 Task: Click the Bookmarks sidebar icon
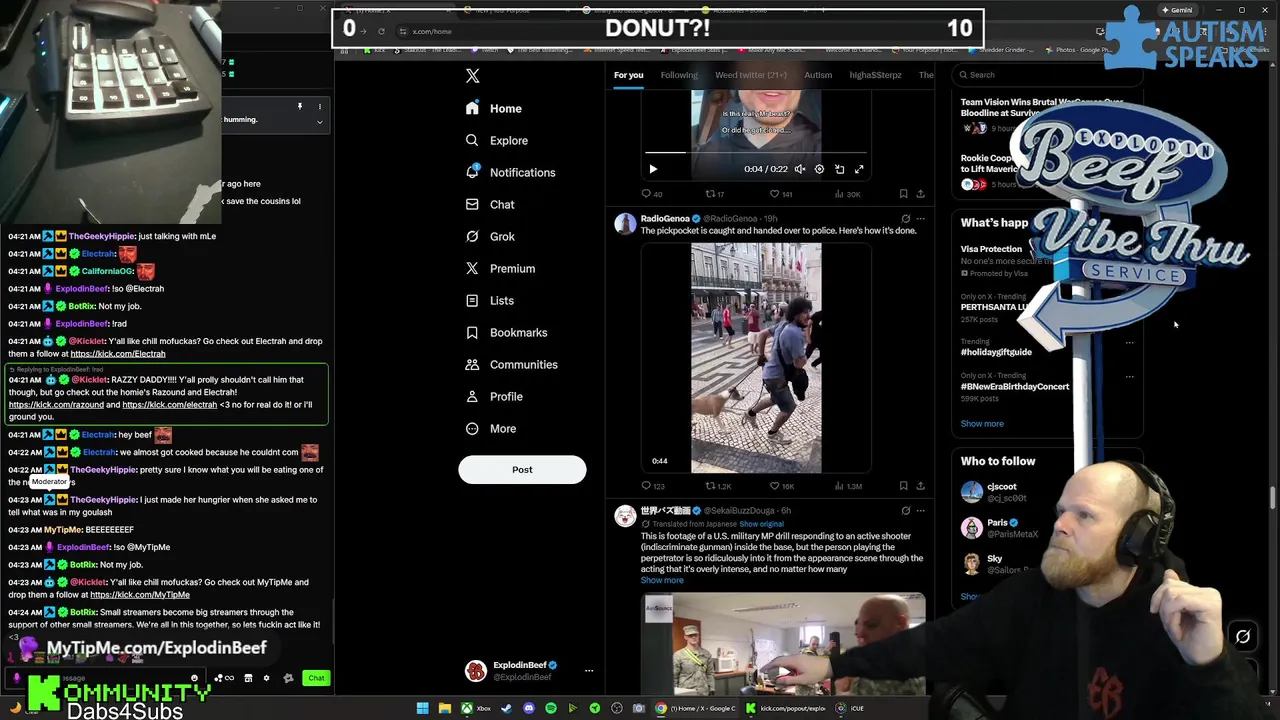coord(472,332)
